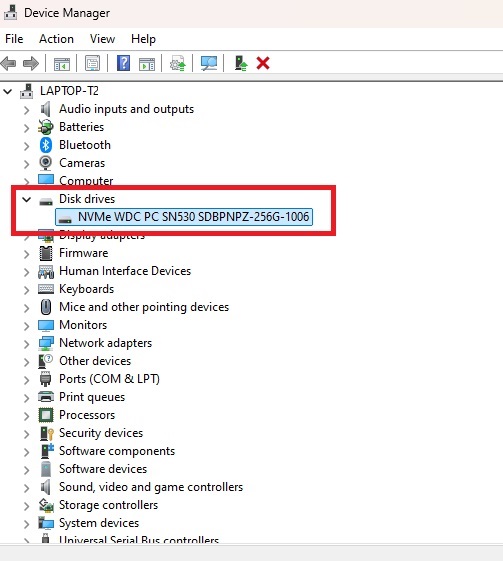Open the Action menu
The image size is (503, 561).
pos(56,39)
